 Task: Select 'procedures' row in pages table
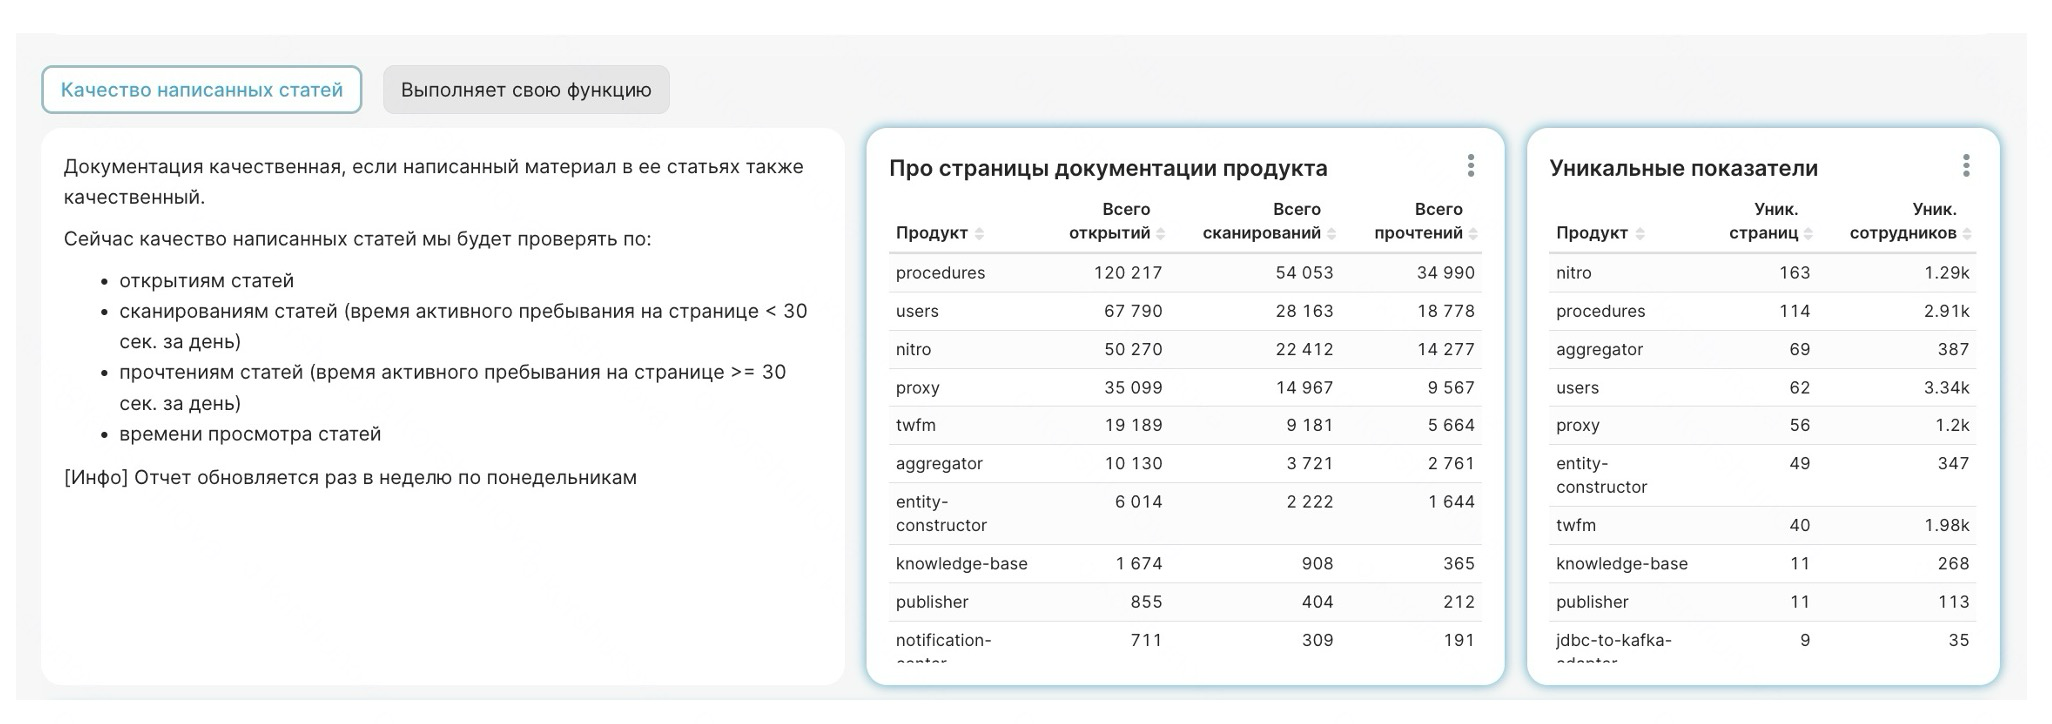click(940, 273)
